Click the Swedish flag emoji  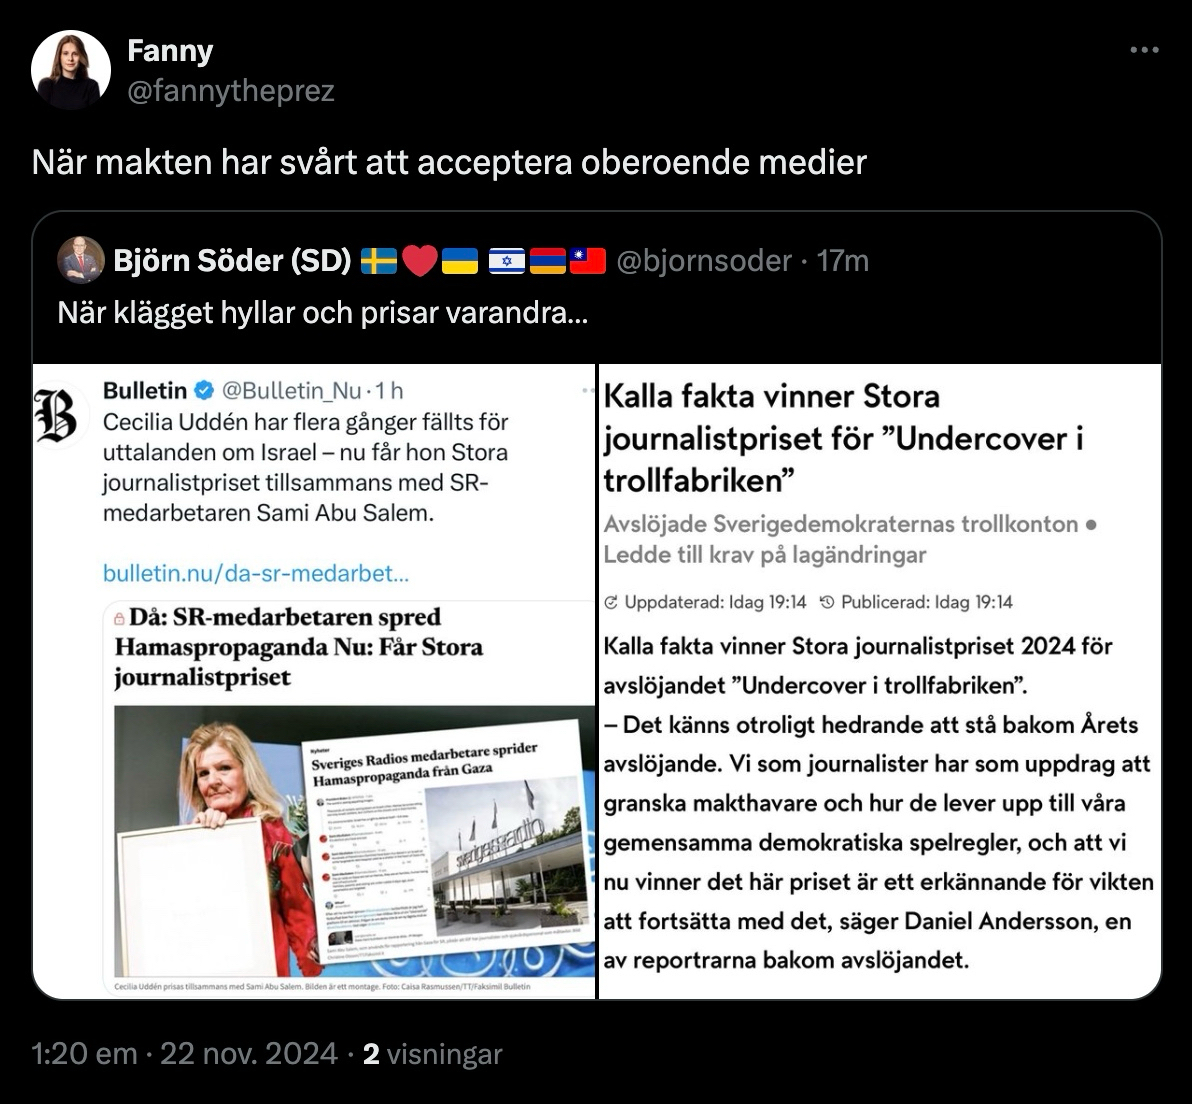click(x=379, y=262)
